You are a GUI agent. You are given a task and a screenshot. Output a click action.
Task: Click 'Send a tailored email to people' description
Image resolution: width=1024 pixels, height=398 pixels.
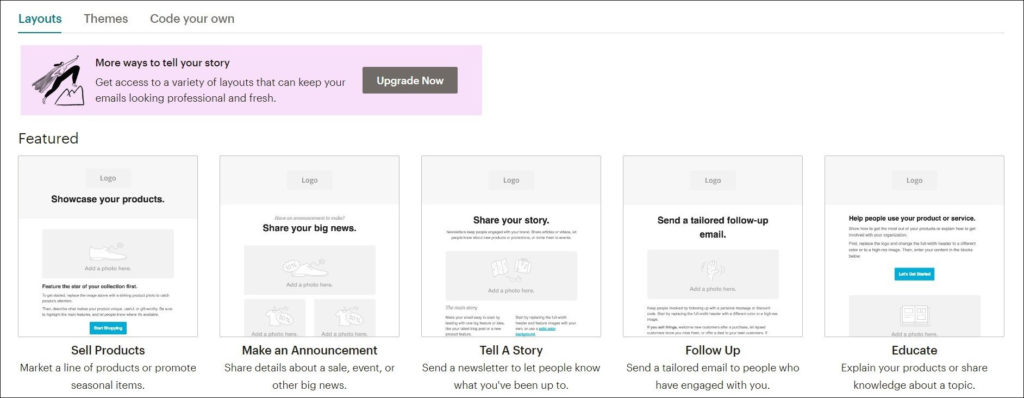(x=713, y=376)
